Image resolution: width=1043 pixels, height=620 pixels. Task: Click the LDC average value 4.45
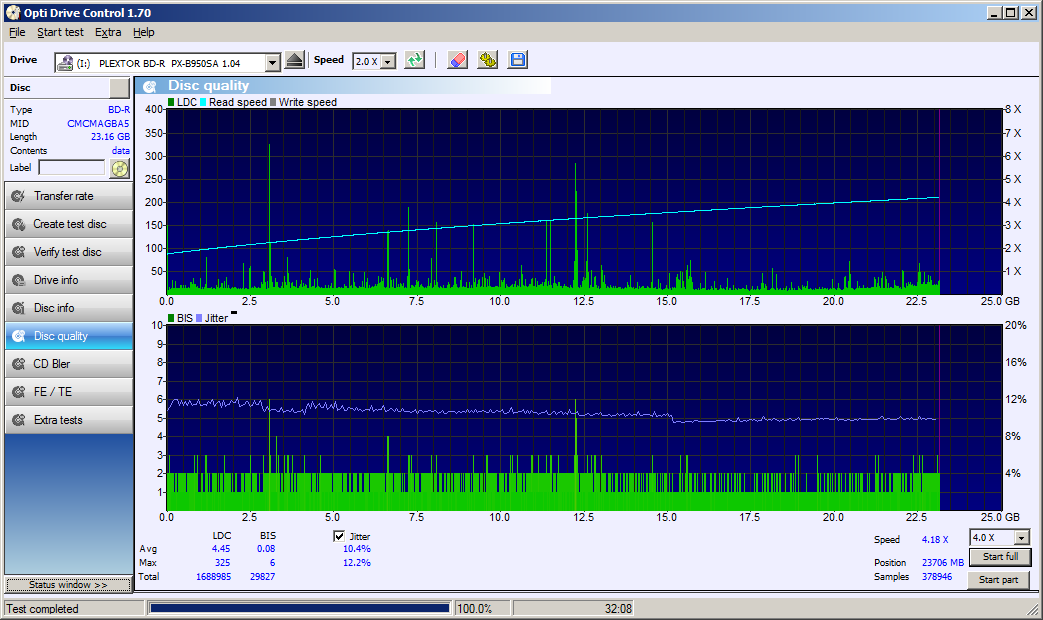[221, 549]
